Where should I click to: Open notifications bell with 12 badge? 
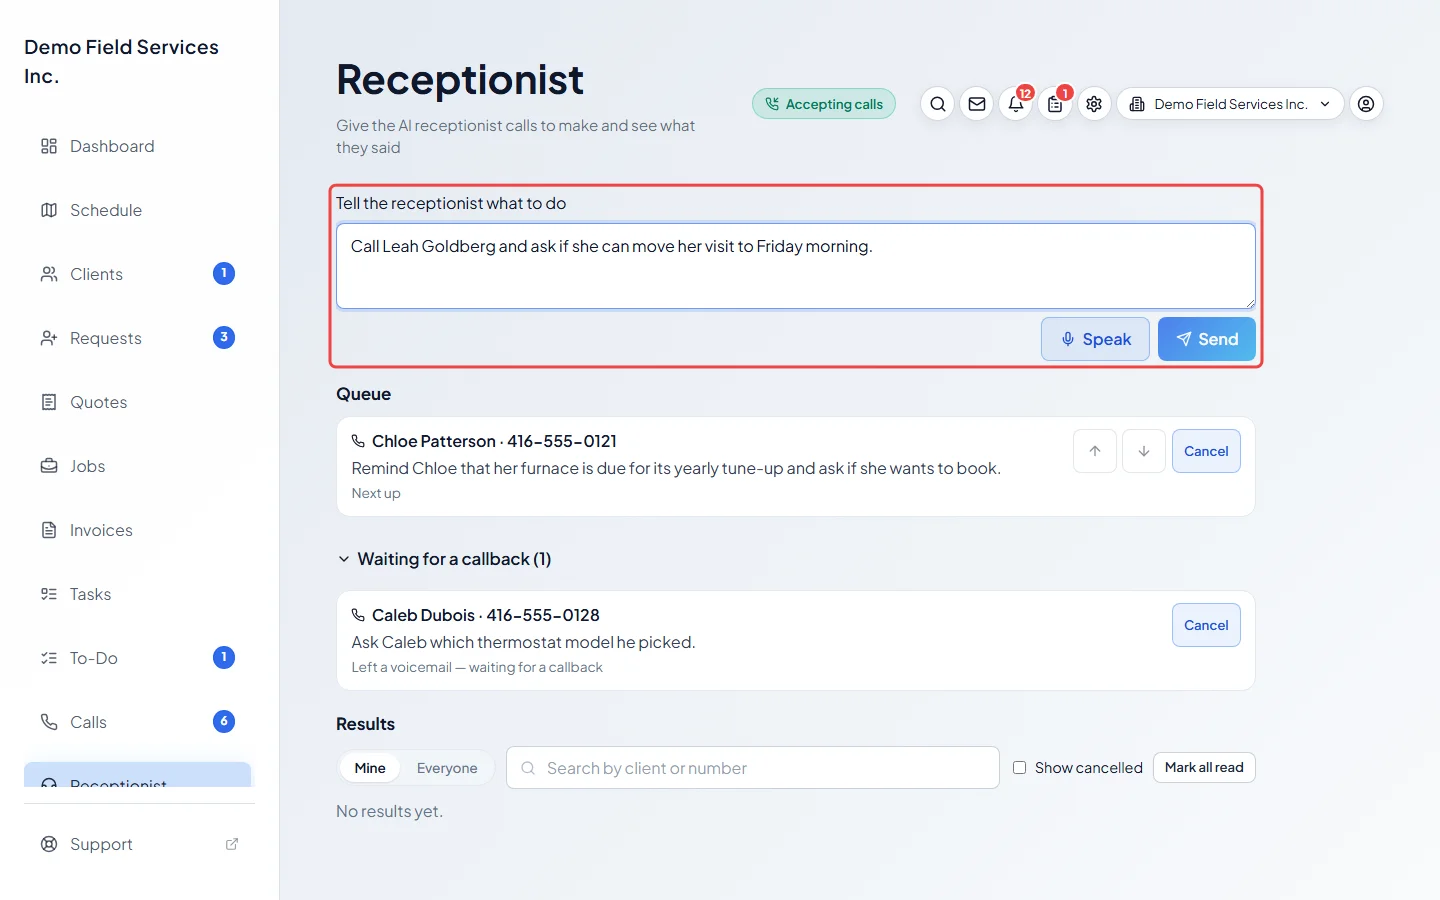pos(1016,104)
